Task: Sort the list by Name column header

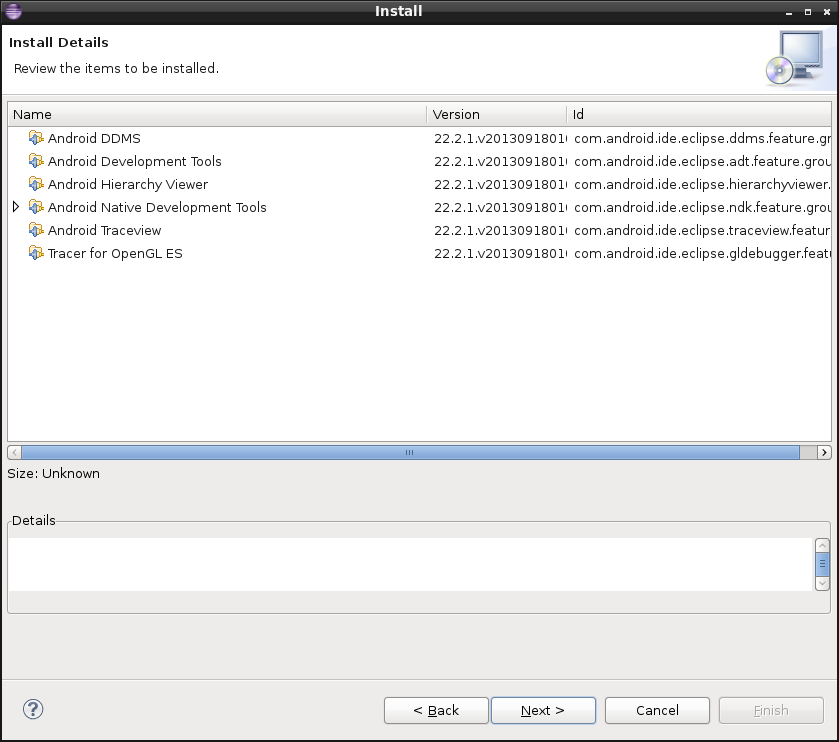Action: point(217,114)
